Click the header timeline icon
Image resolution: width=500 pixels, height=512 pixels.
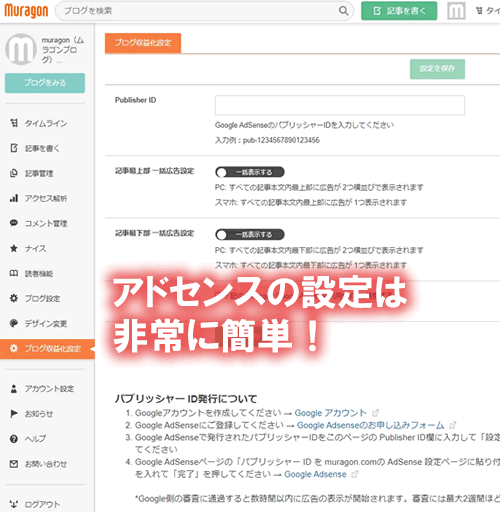click(x=479, y=11)
